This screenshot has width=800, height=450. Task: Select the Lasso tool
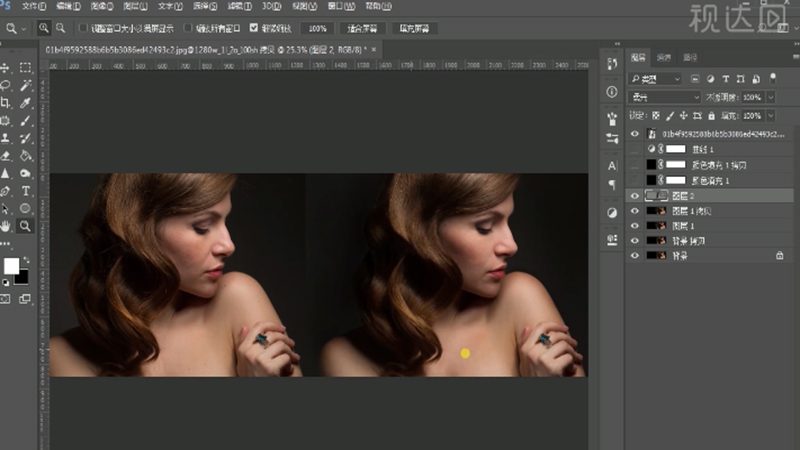(x=5, y=85)
